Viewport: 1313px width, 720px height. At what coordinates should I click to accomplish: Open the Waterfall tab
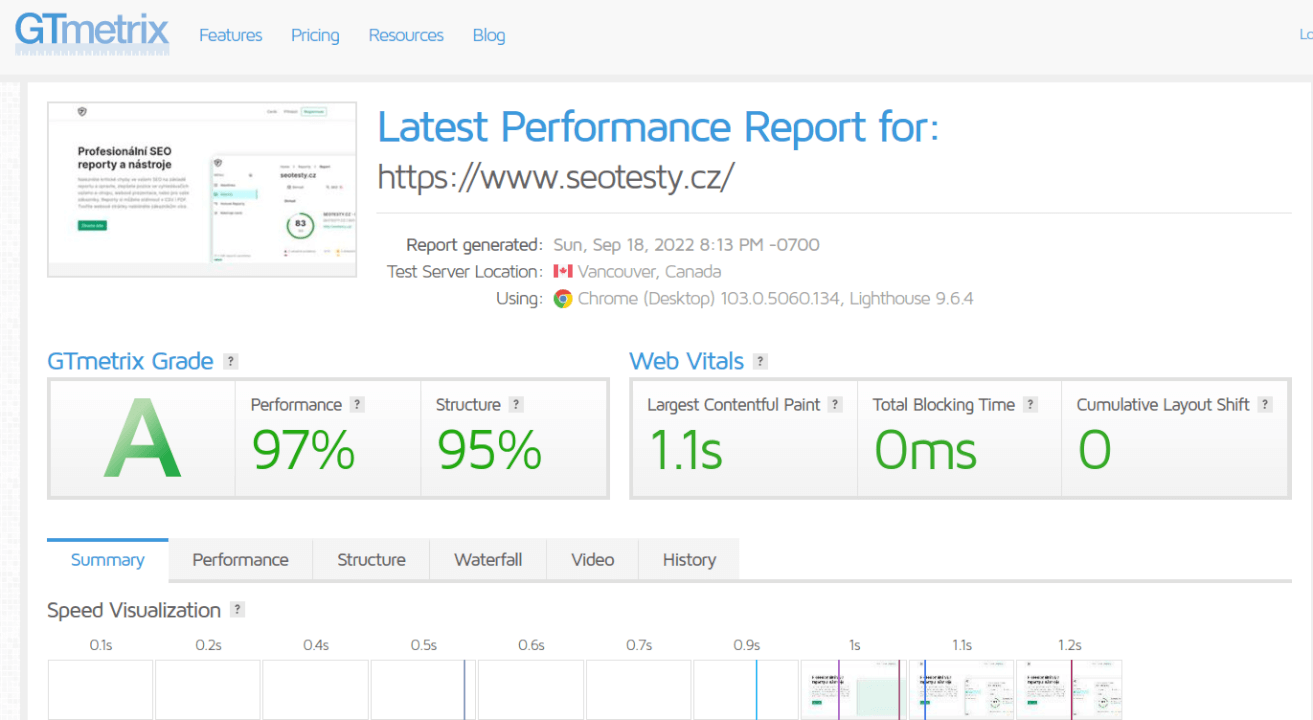click(x=488, y=560)
